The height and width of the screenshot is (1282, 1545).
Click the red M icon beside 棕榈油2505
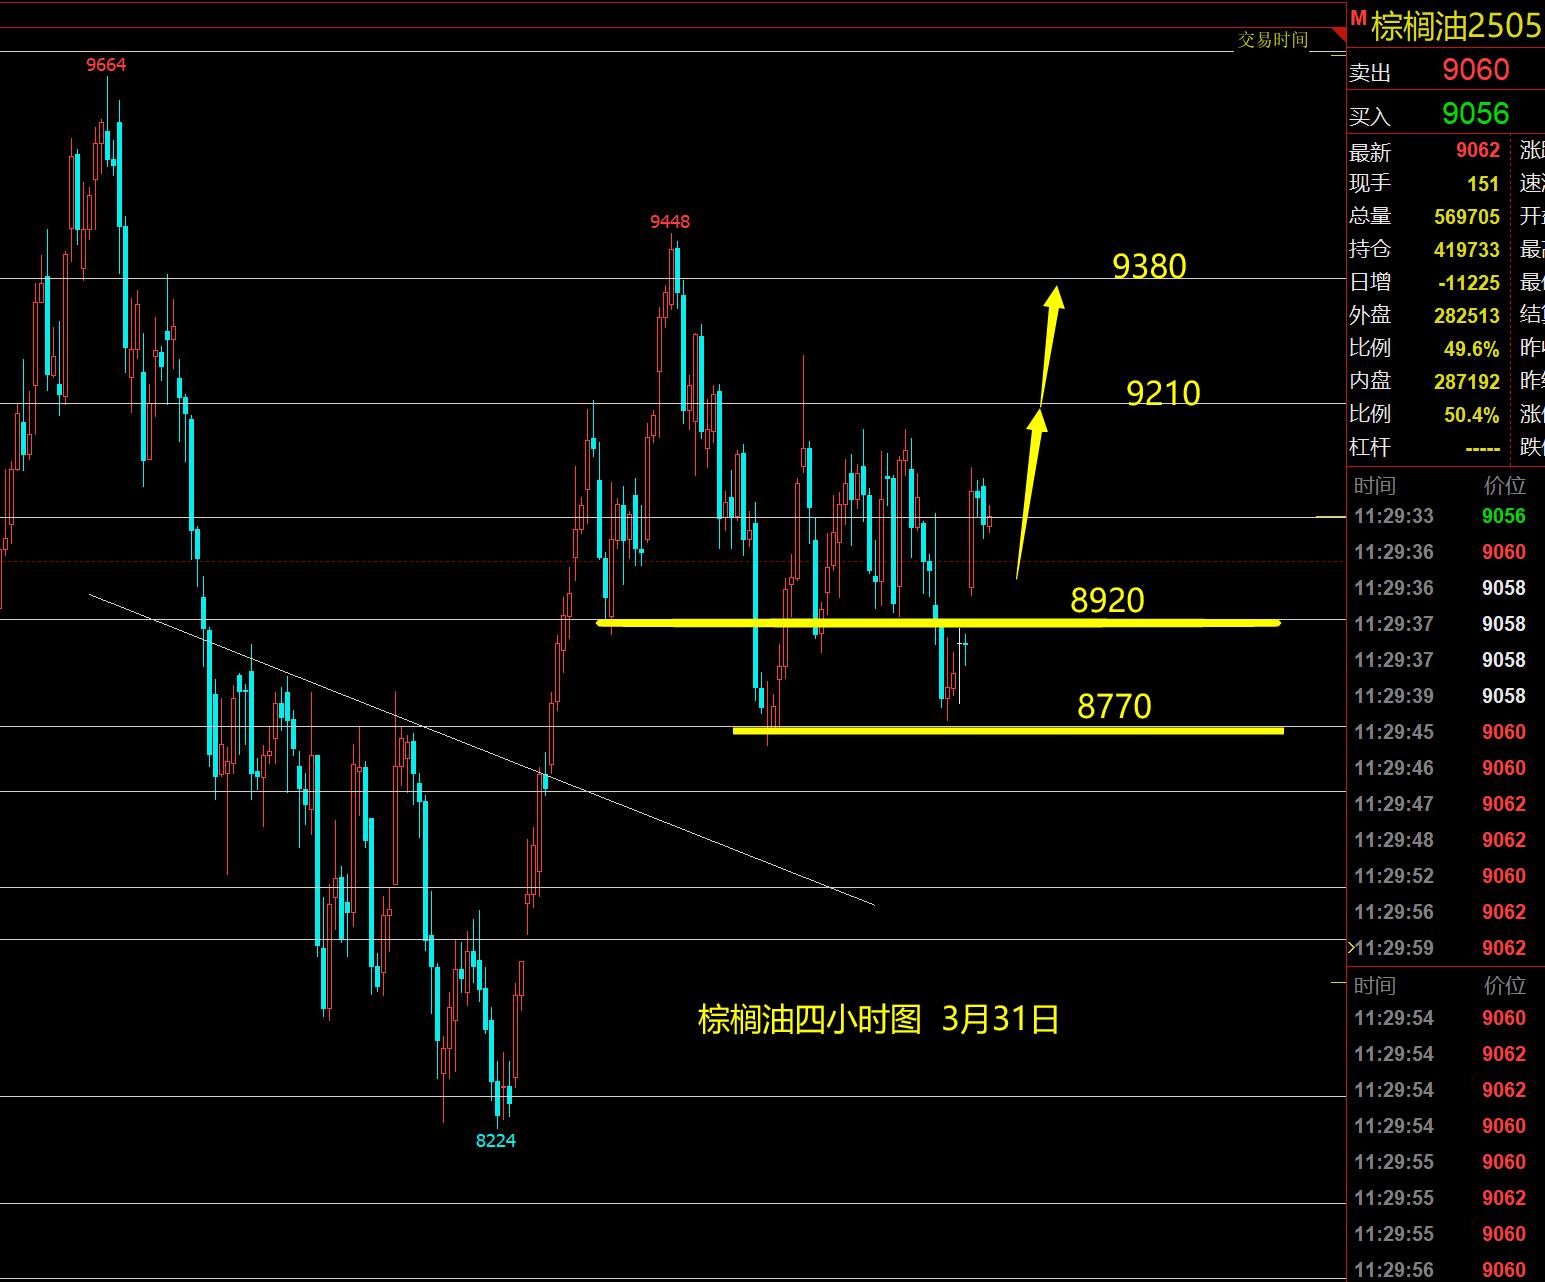click(1358, 18)
